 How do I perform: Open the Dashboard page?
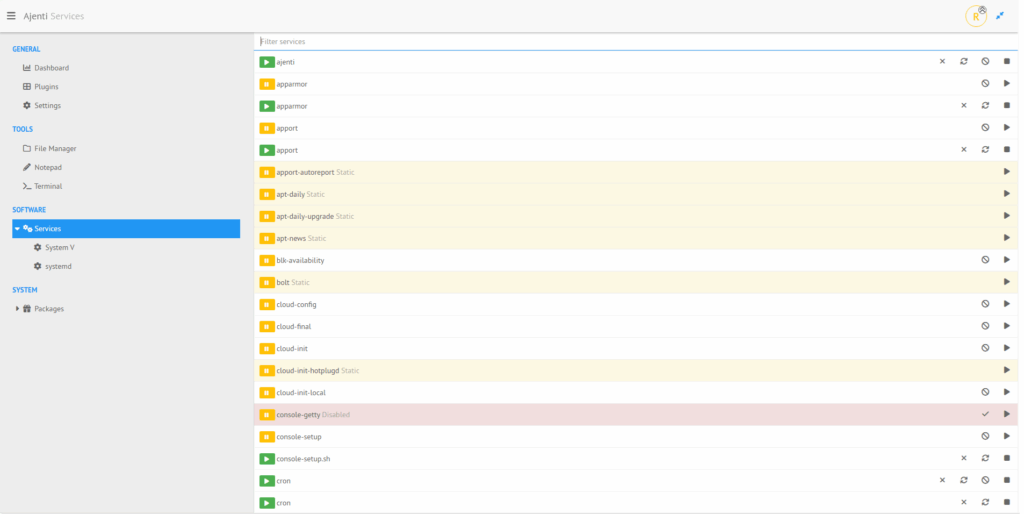[51, 68]
